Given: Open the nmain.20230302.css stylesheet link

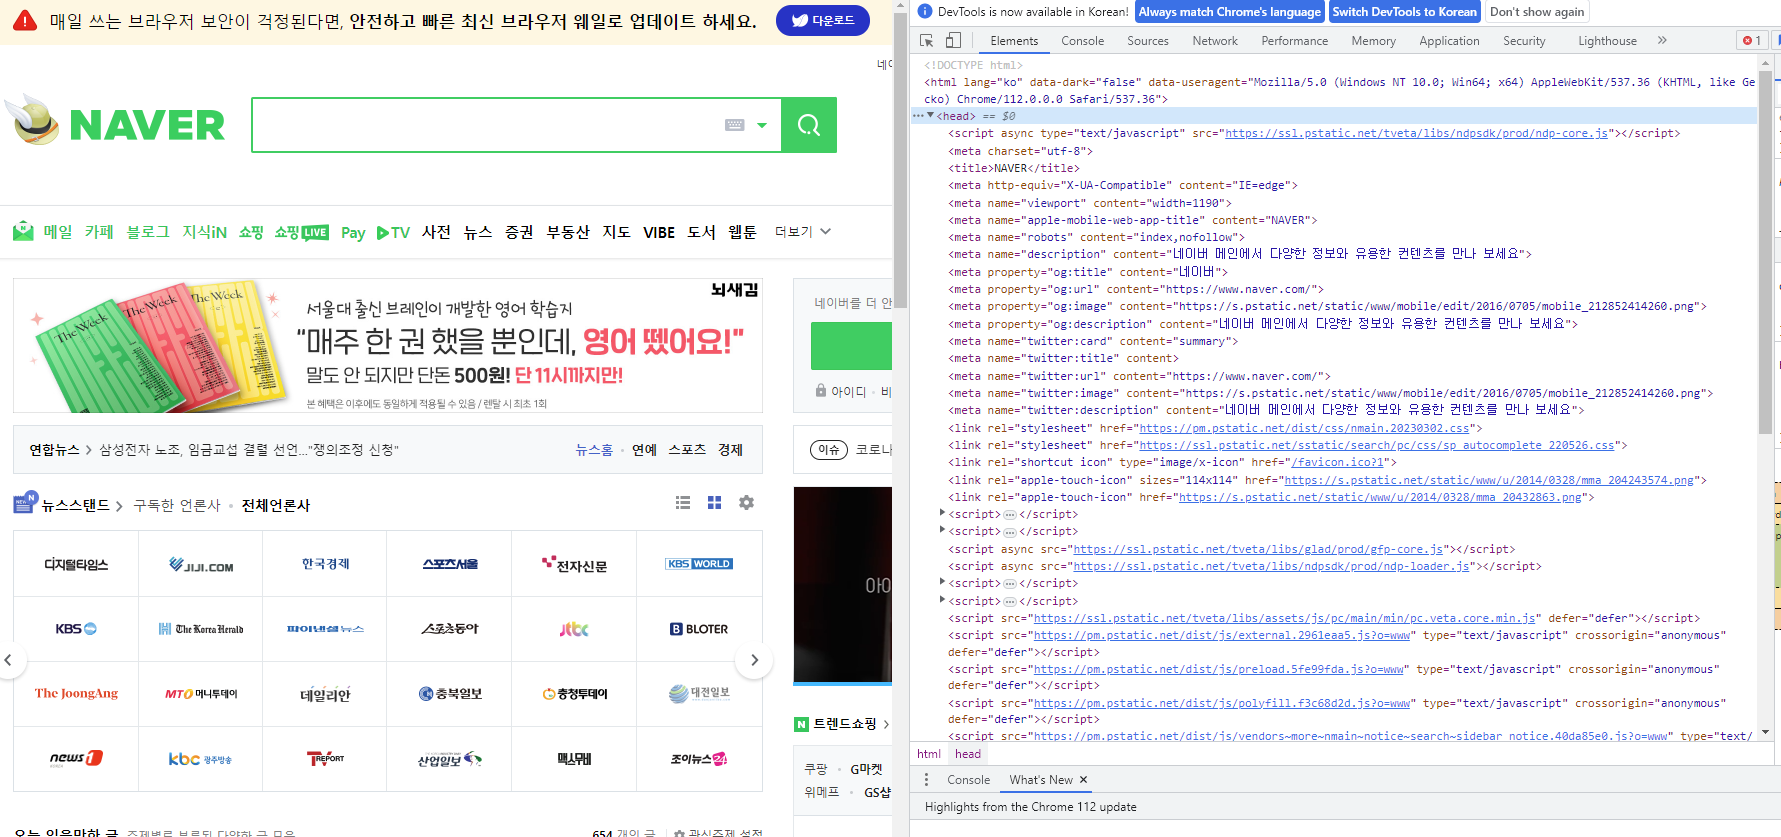Looking at the screenshot, I should [x=1304, y=428].
